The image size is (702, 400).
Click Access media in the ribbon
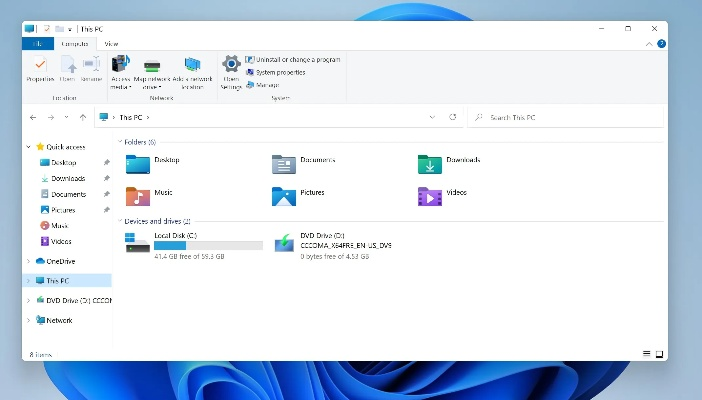tap(121, 70)
